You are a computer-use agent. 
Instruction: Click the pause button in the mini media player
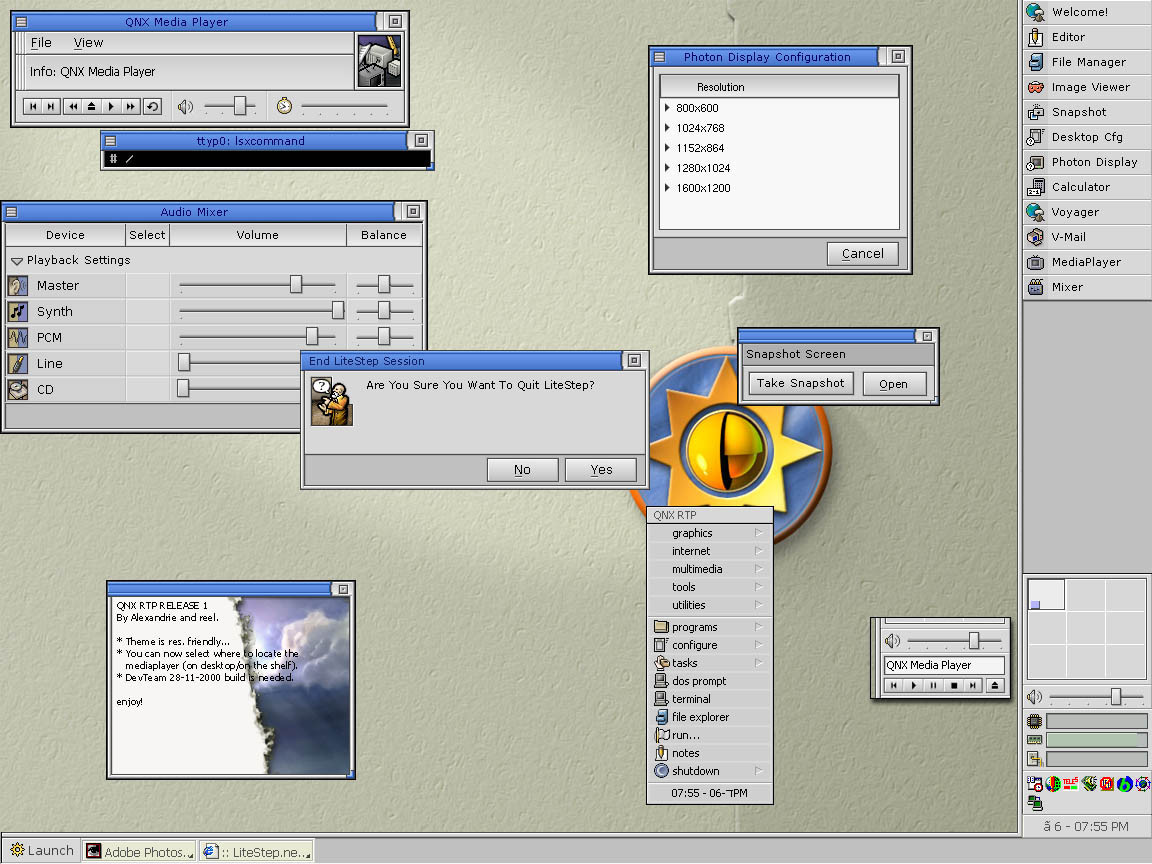(x=933, y=685)
